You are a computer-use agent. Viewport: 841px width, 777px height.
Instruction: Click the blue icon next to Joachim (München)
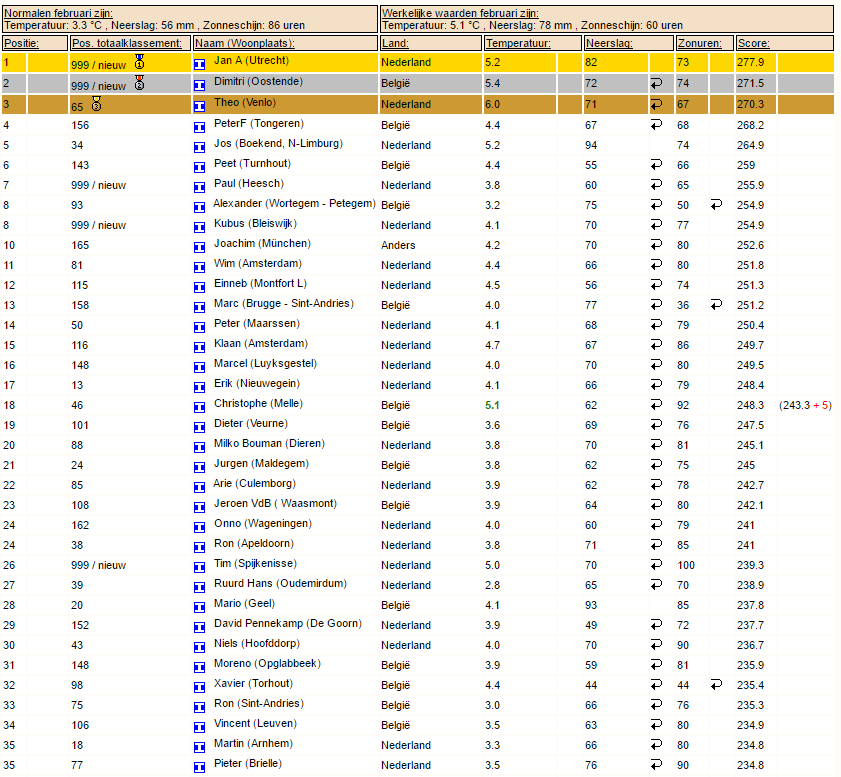(200, 247)
